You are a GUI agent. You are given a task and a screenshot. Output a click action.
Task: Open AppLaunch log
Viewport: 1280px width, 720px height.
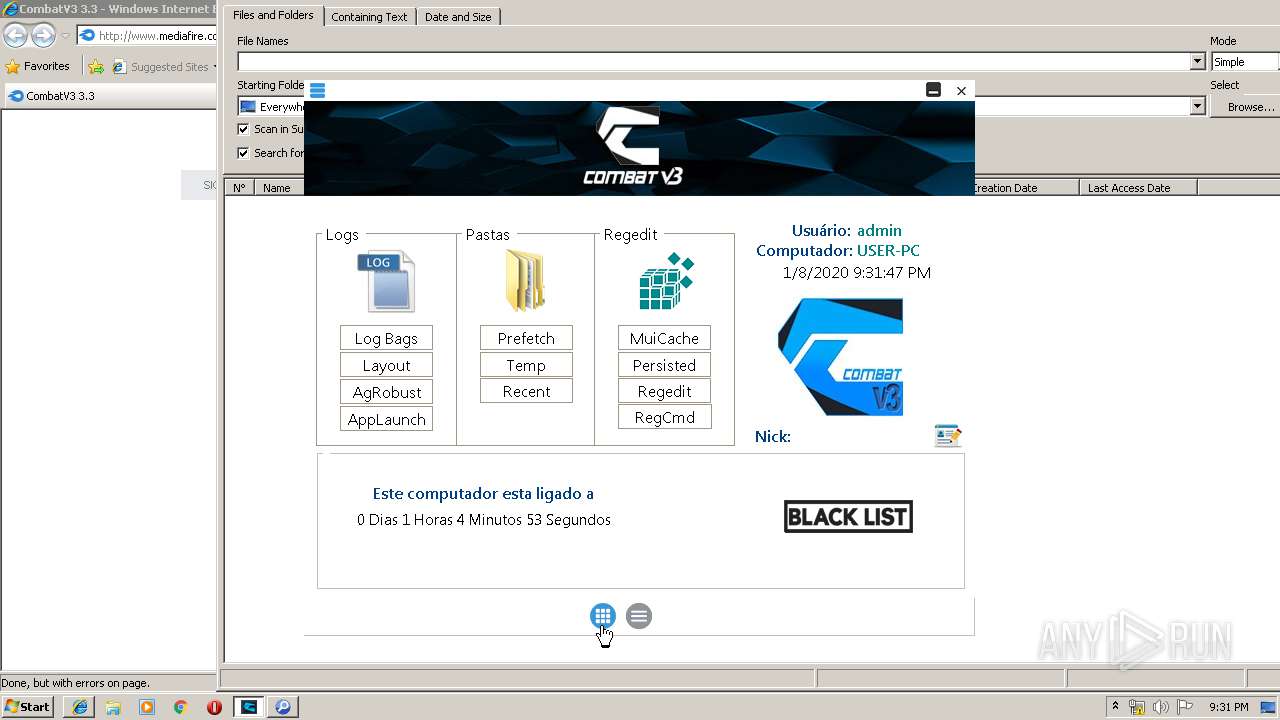click(386, 419)
